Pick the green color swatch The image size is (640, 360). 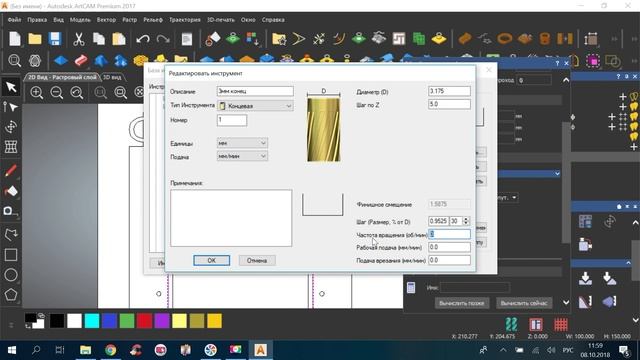pyautogui.click(x=127, y=321)
